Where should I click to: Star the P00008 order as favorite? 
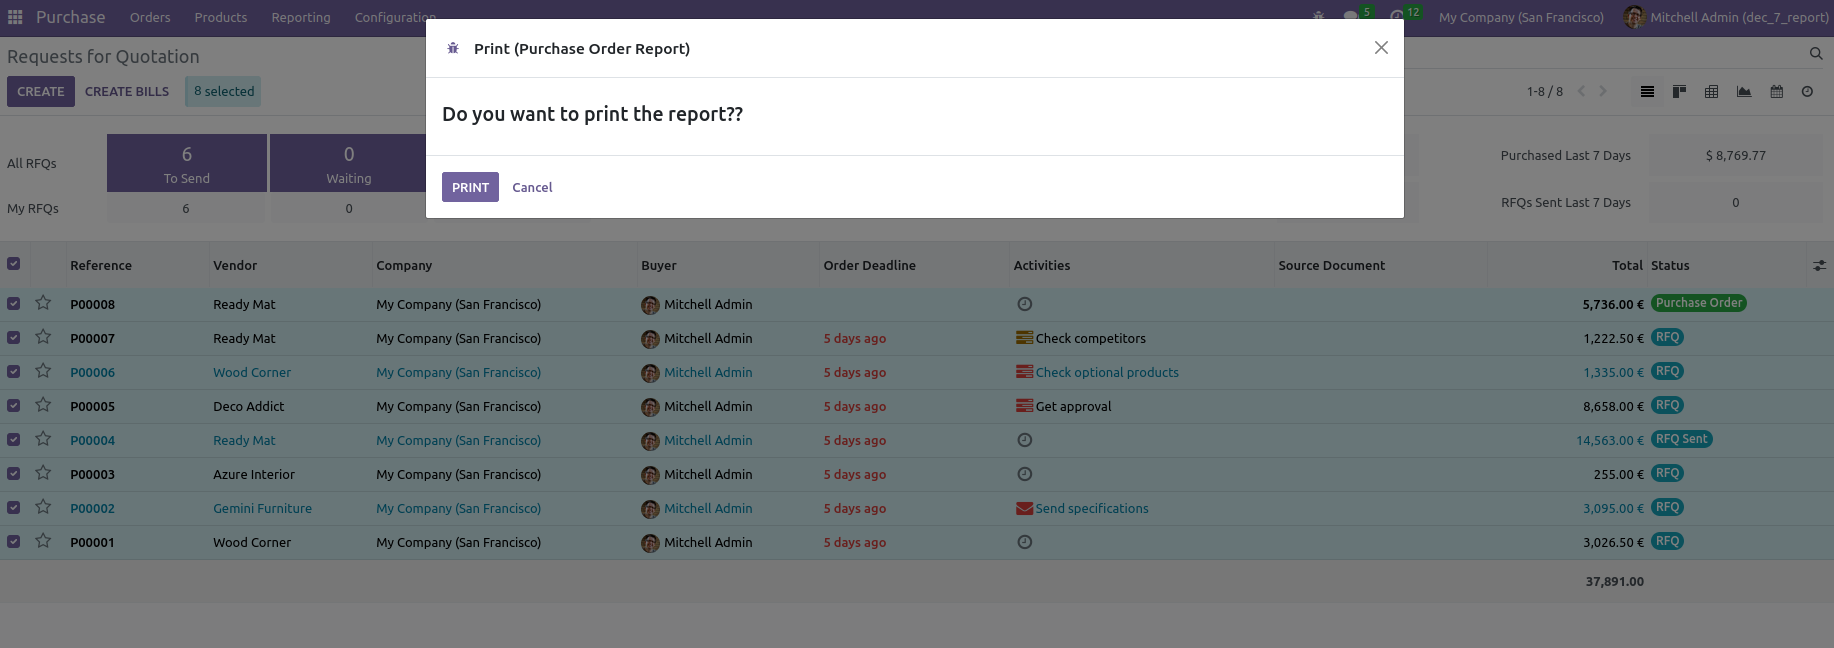[43, 303]
